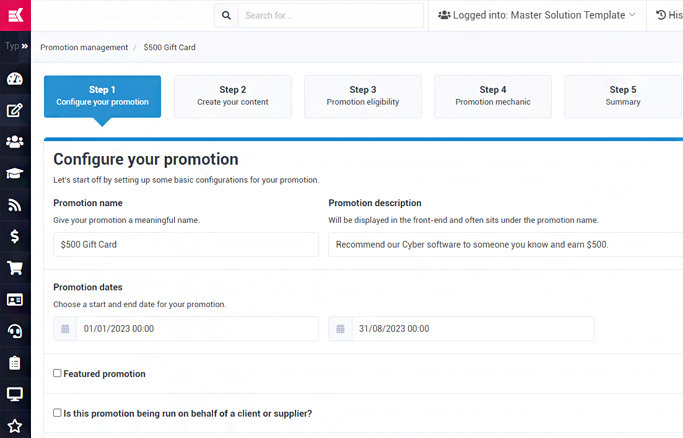
Task: Switch to Step 4 Promotion mechanic
Action: (492, 96)
